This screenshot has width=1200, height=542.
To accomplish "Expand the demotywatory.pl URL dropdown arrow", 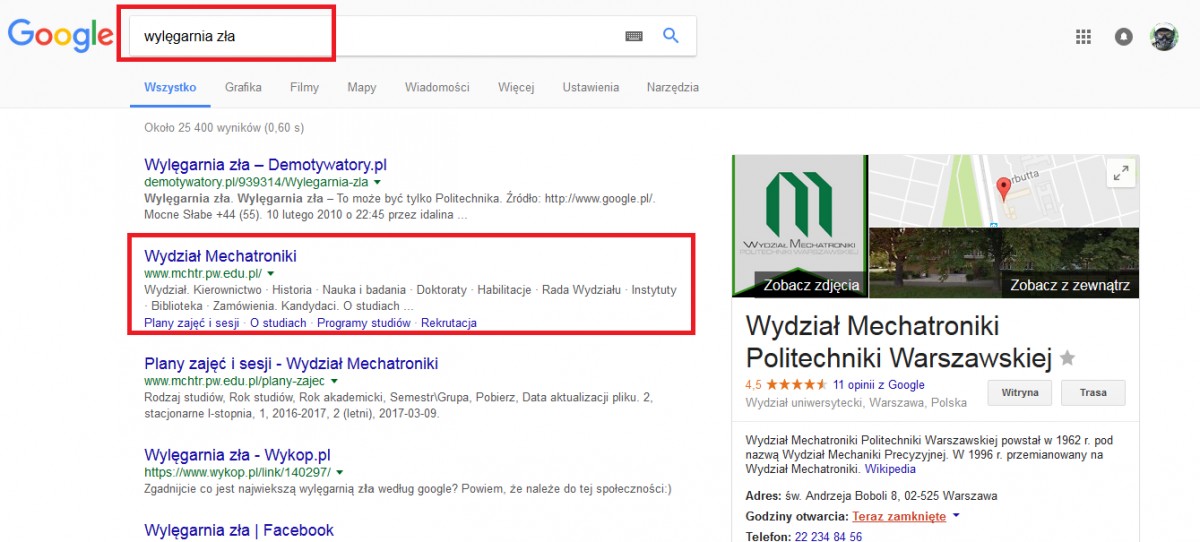I will click(378, 183).
